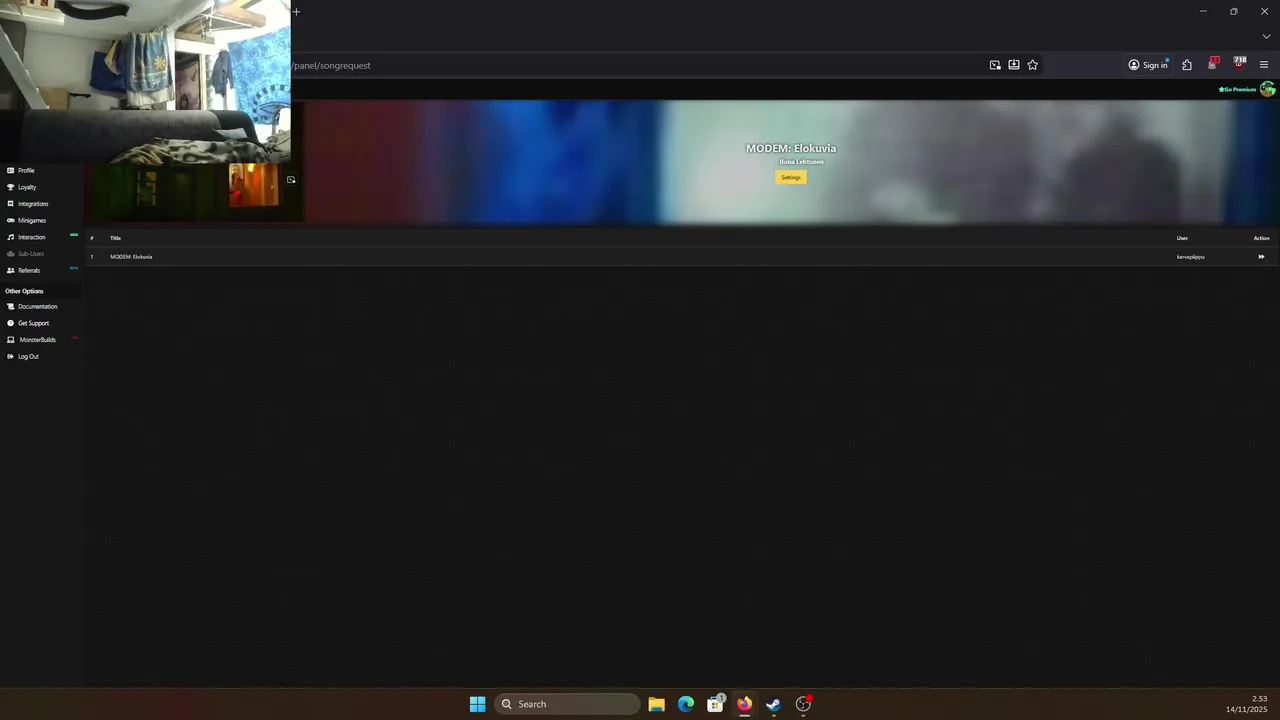The height and width of the screenshot is (720, 1280).
Task: Click the picture-in-picture address bar icon
Action: tap(995, 65)
